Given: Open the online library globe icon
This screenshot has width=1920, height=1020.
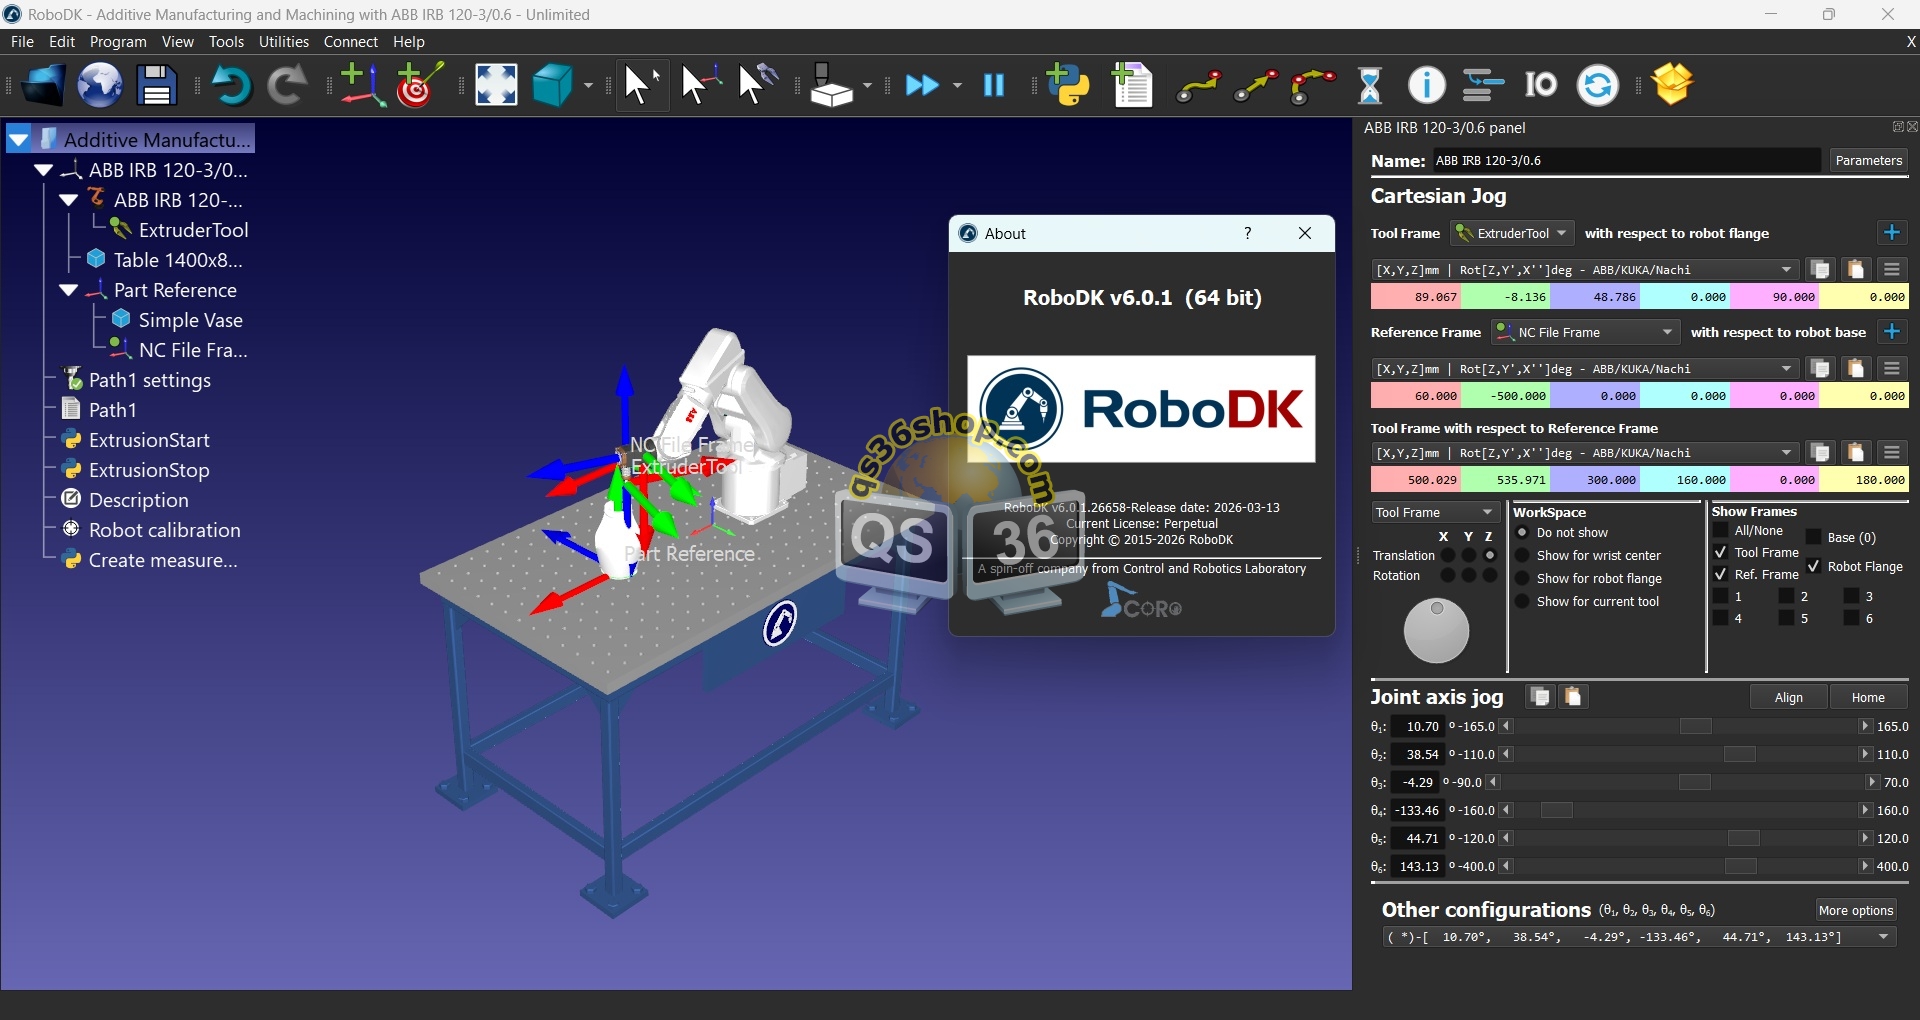Looking at the screenshot, I should (x=100, y=85).
